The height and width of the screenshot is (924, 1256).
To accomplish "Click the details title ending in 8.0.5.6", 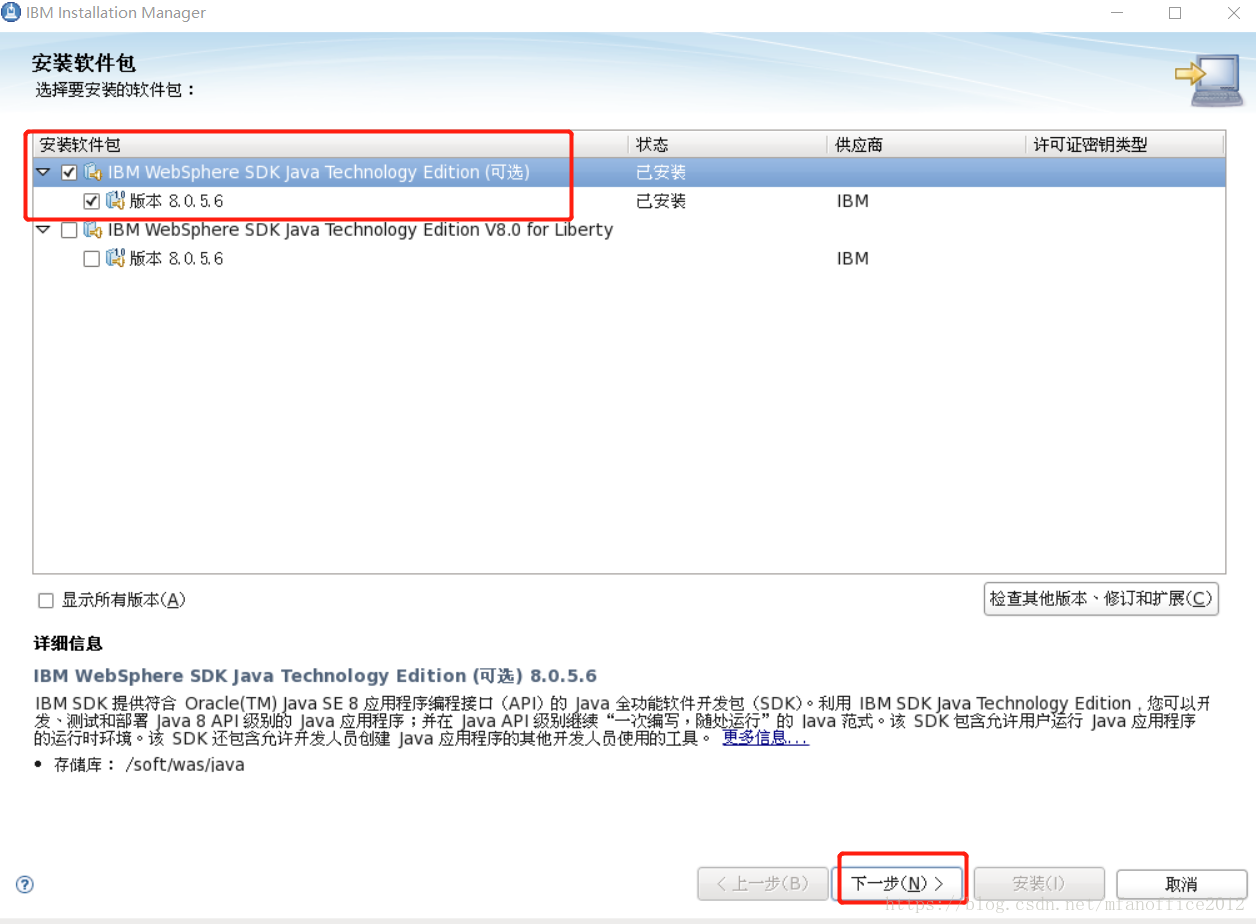I will (x=315, y=676).
